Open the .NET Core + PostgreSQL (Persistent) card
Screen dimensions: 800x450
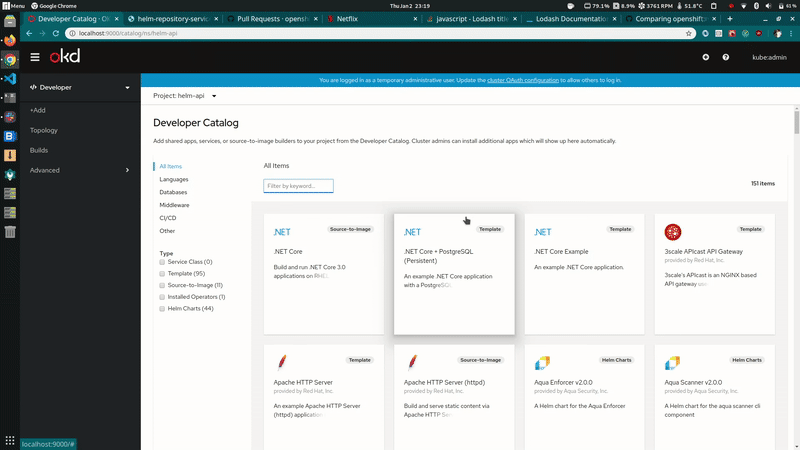point(454,274)
